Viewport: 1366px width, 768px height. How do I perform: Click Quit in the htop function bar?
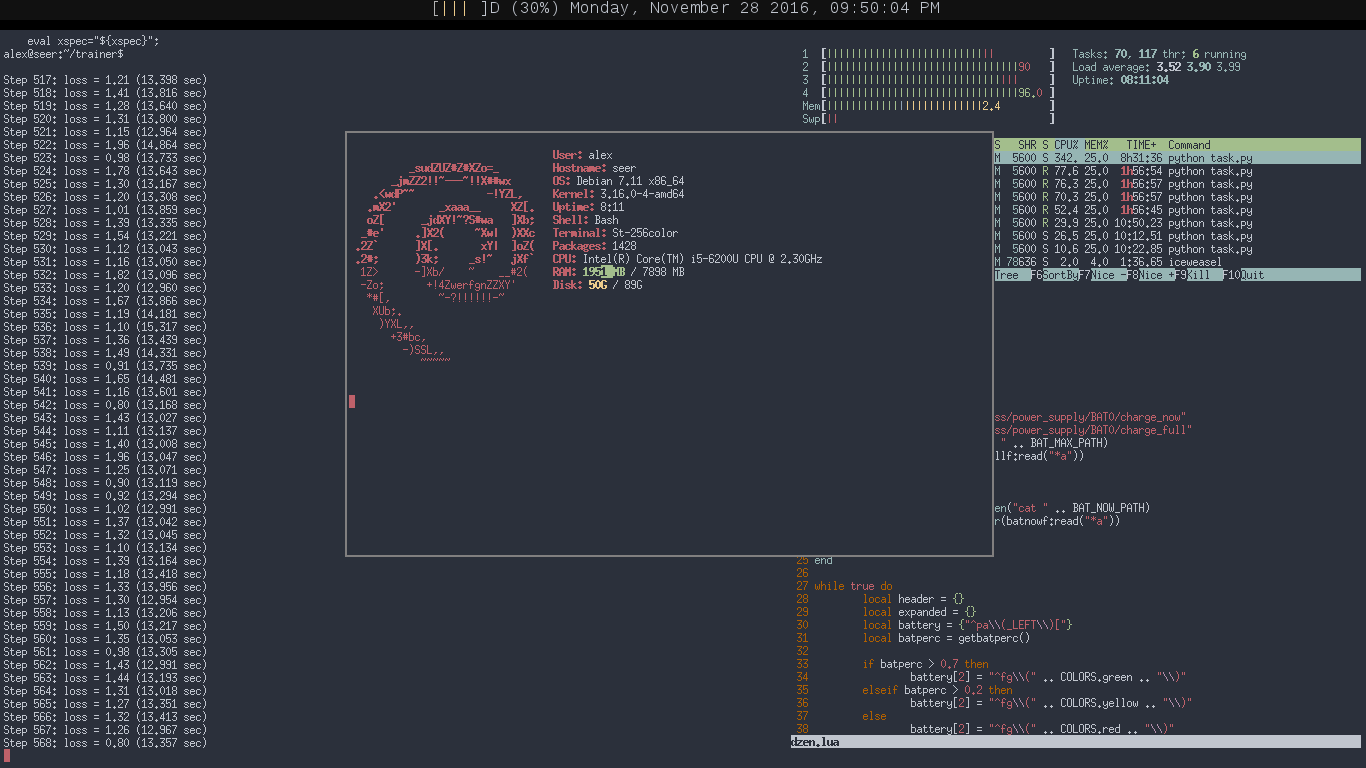(1252, 275)
